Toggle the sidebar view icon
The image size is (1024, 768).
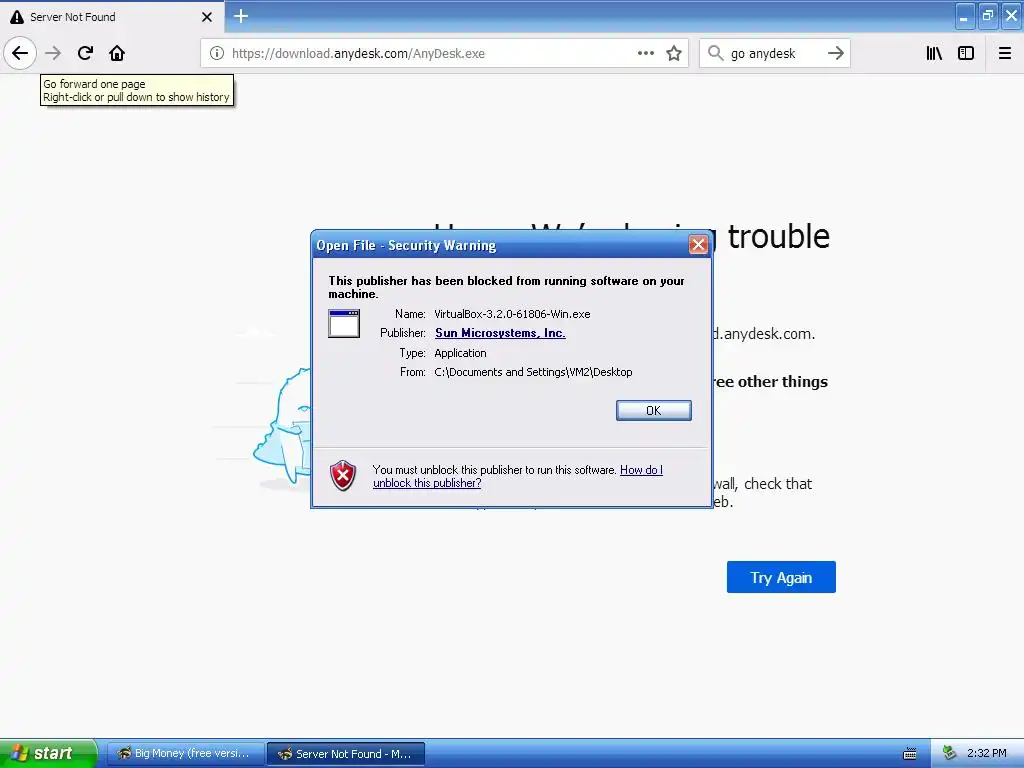(966, 53)
